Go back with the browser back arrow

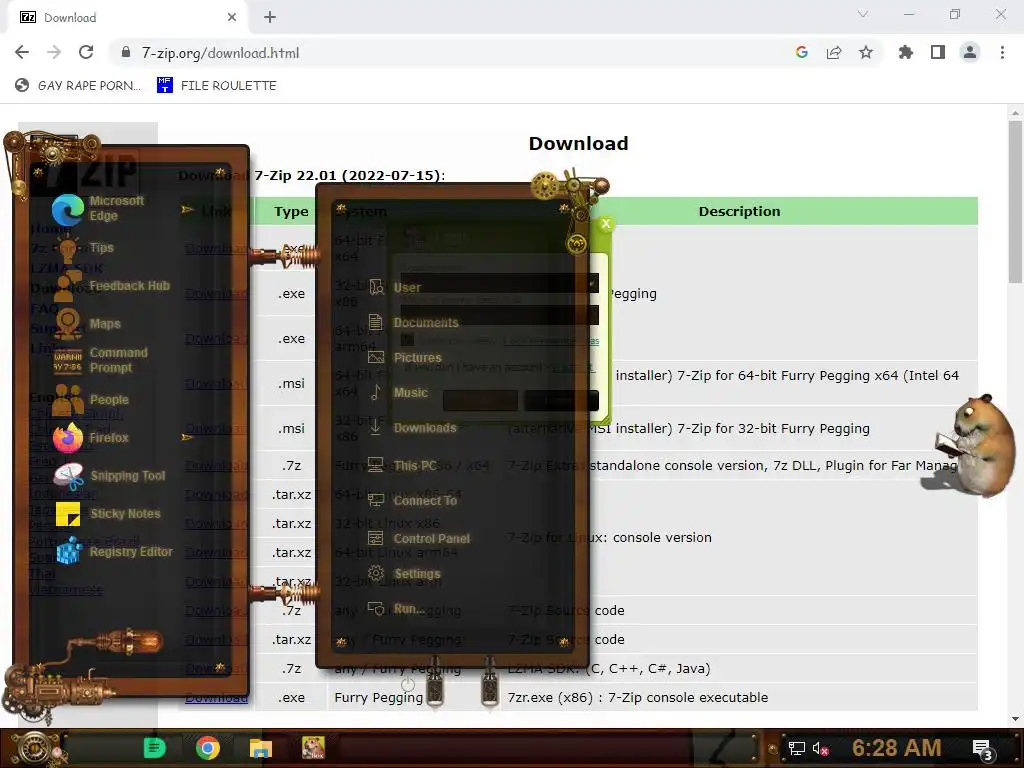pos(22,52)
